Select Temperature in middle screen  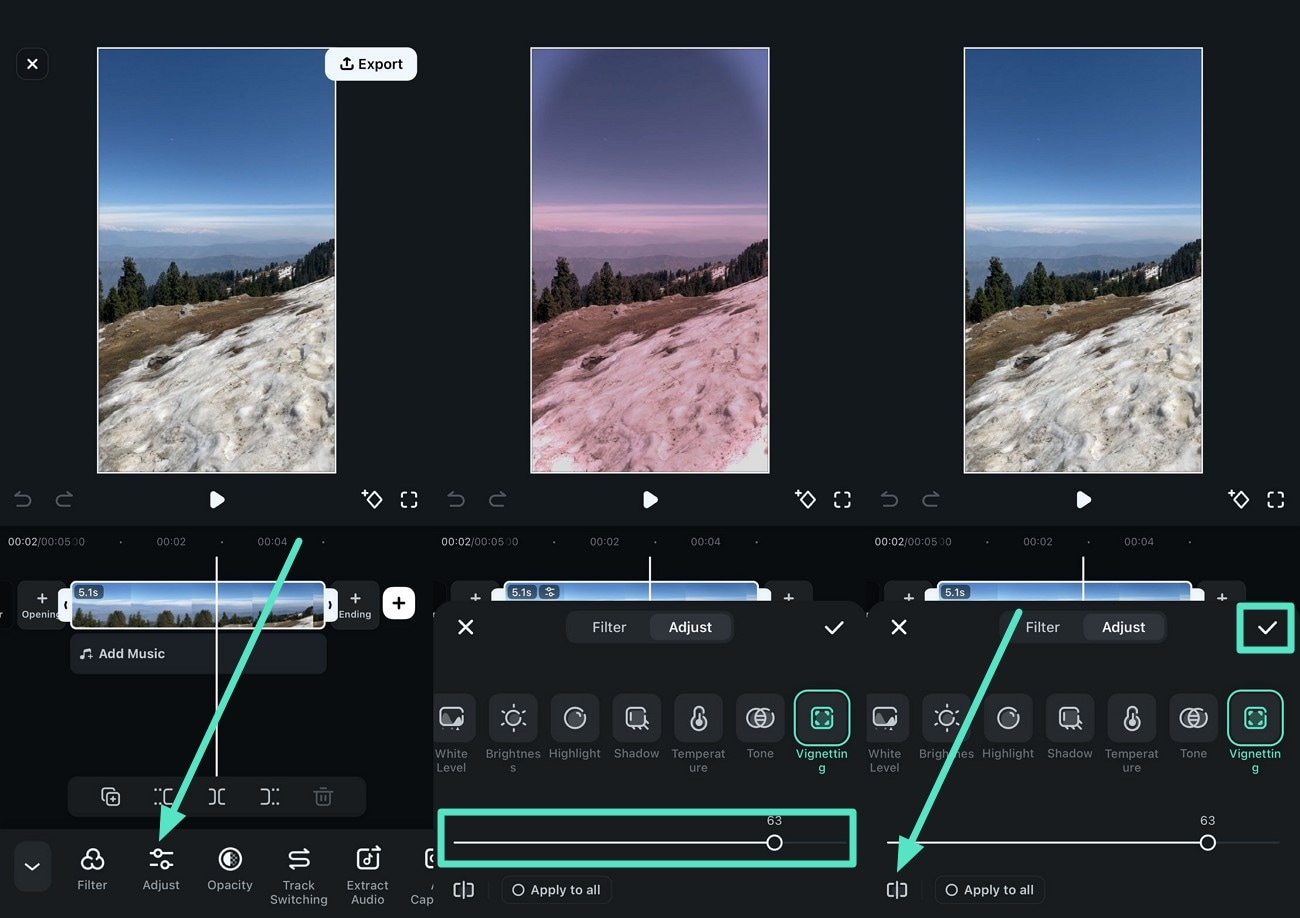[698, 733]
